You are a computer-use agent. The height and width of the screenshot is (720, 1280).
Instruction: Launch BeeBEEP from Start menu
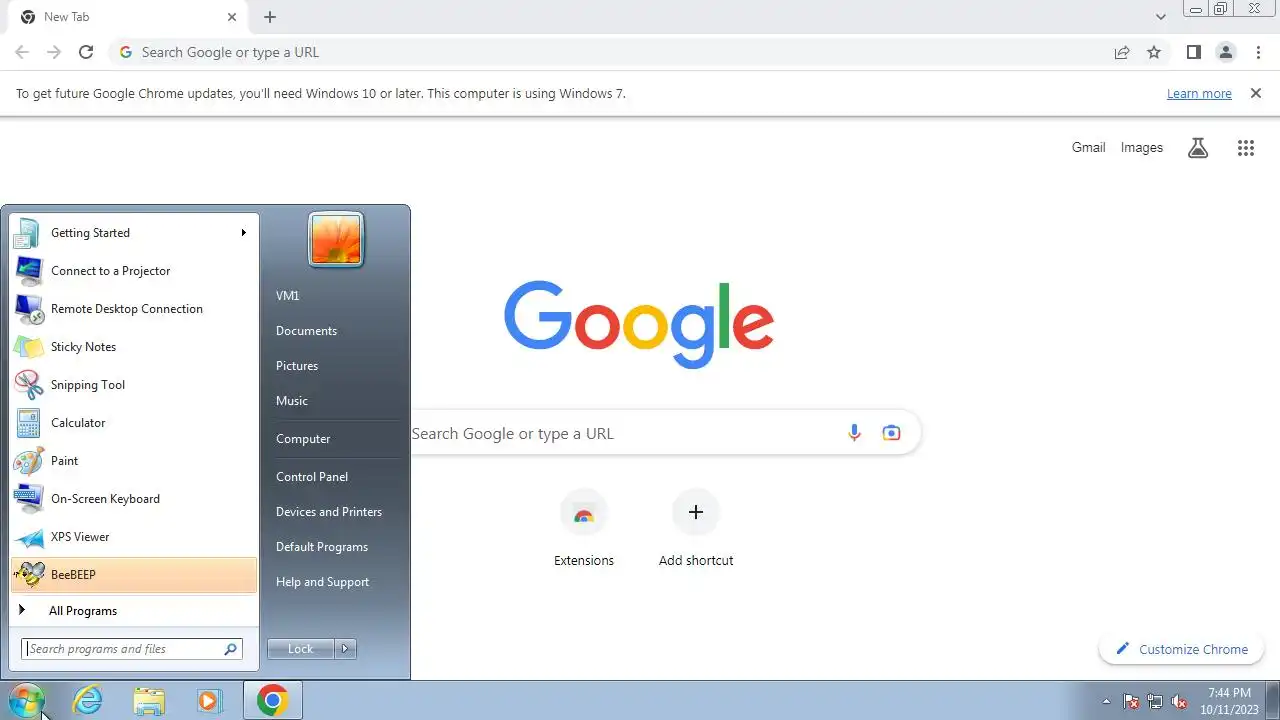[x=134, y=575]
